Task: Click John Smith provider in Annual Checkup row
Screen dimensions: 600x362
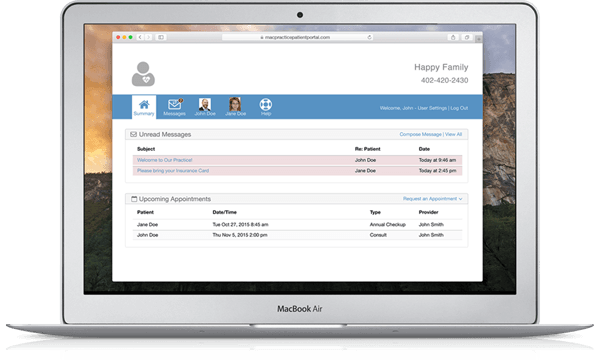Action: [x=431, y=225]
